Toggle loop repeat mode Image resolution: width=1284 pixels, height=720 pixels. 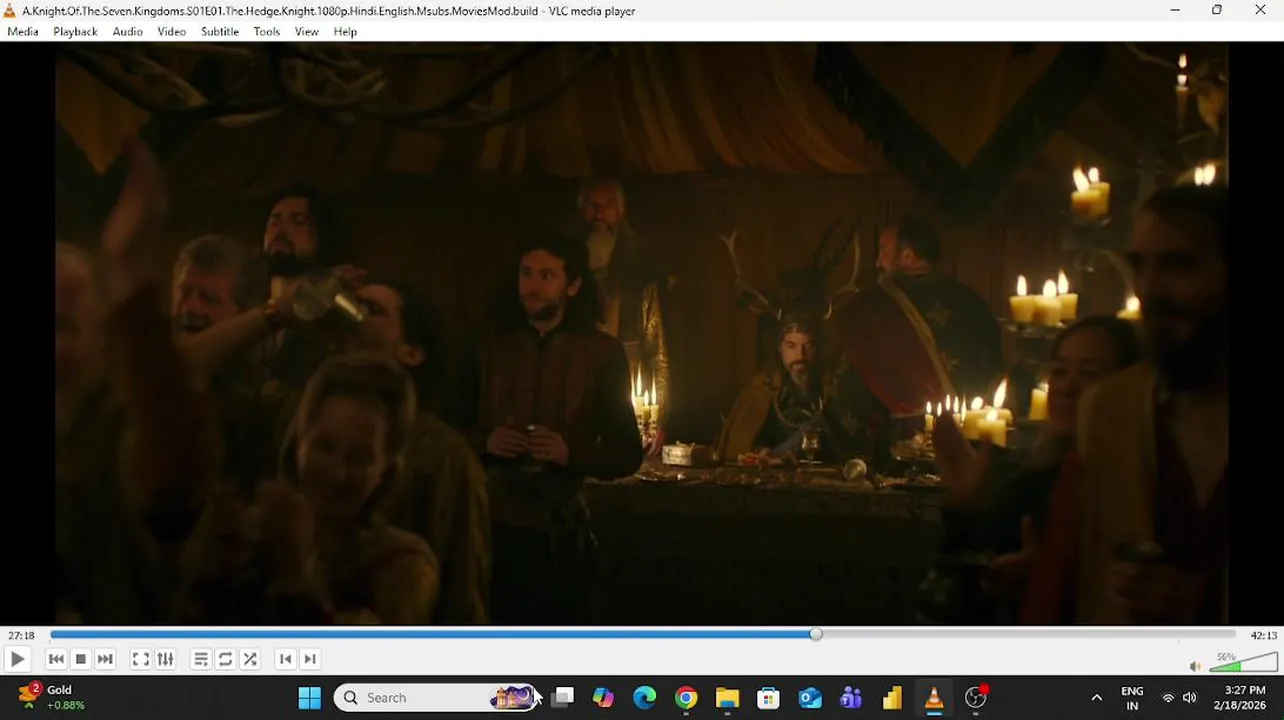[x=225, y=659]
